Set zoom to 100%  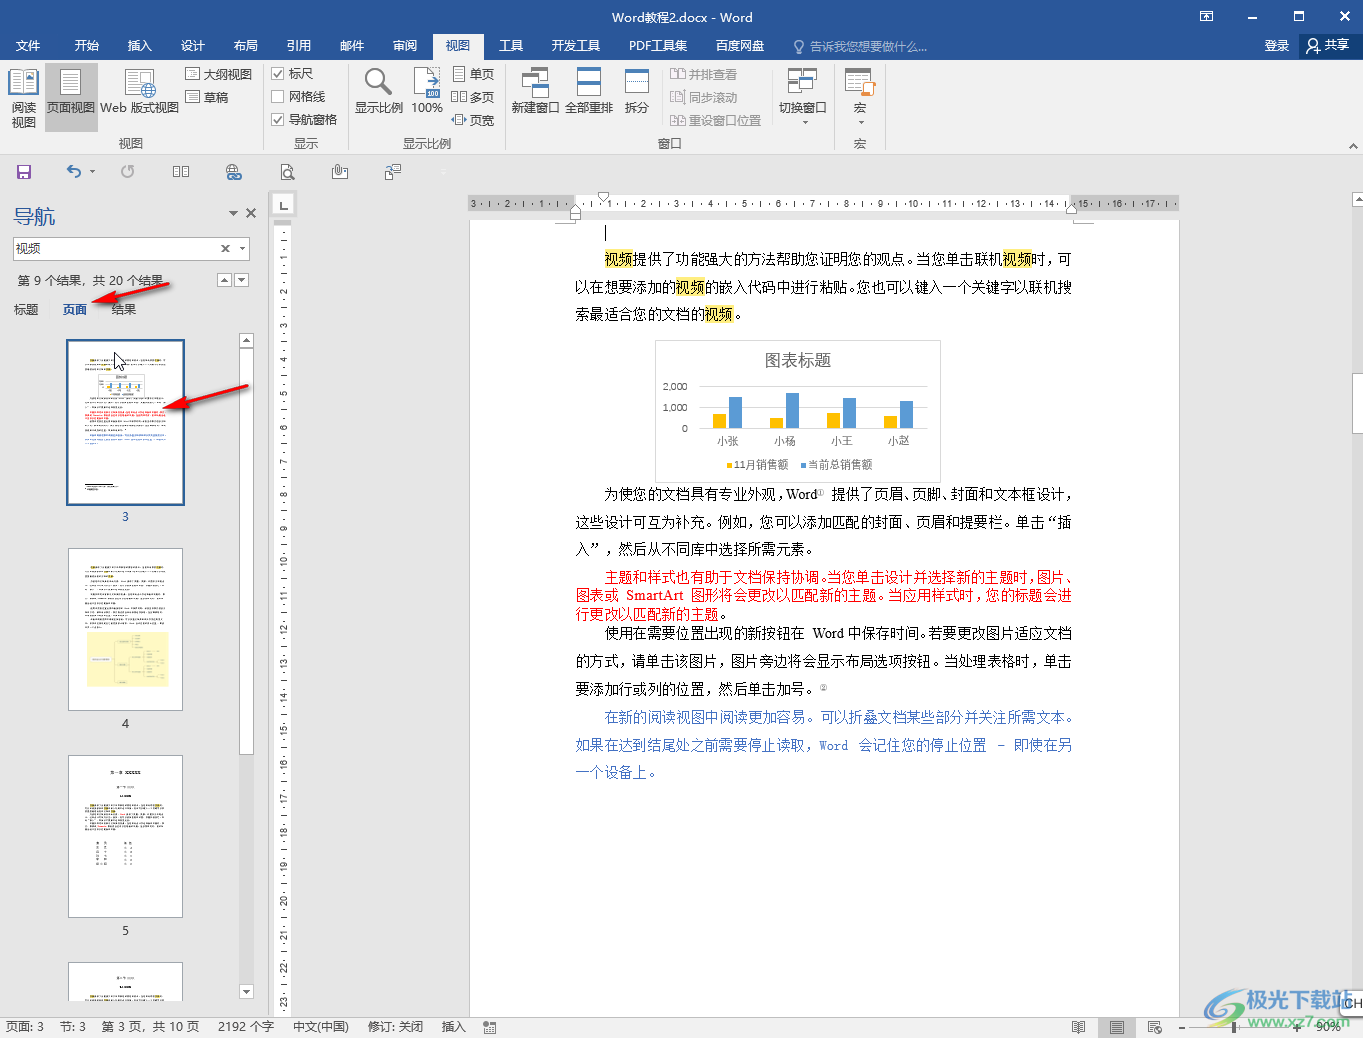pyautogui.click(x=427, y=92)
